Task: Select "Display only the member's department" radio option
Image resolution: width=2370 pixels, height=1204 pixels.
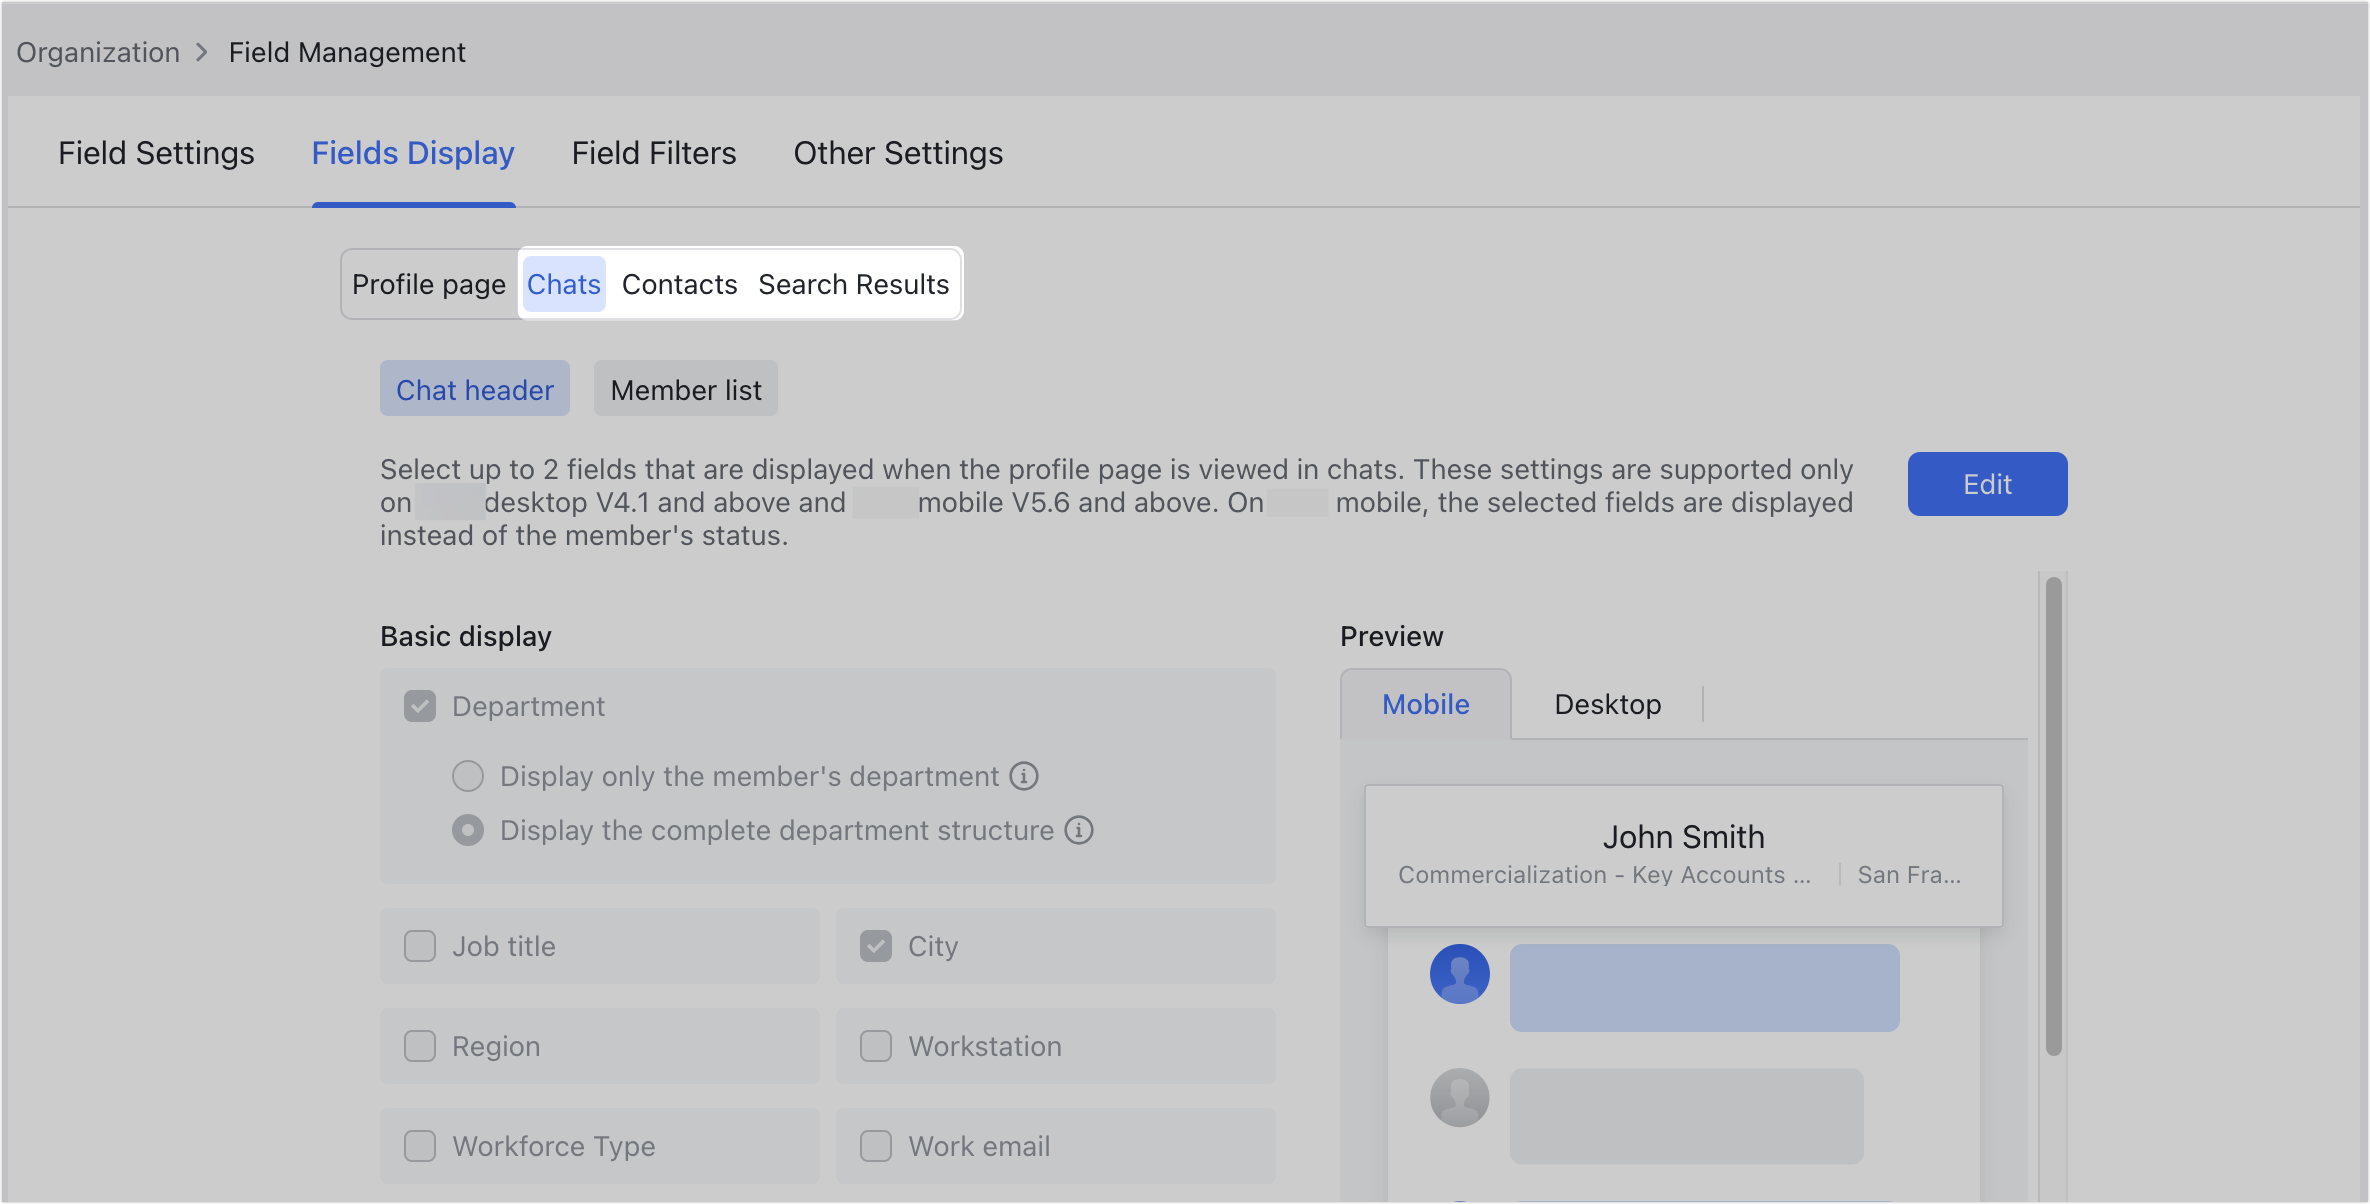Action: pyautogui.click(x=467, y=776)
